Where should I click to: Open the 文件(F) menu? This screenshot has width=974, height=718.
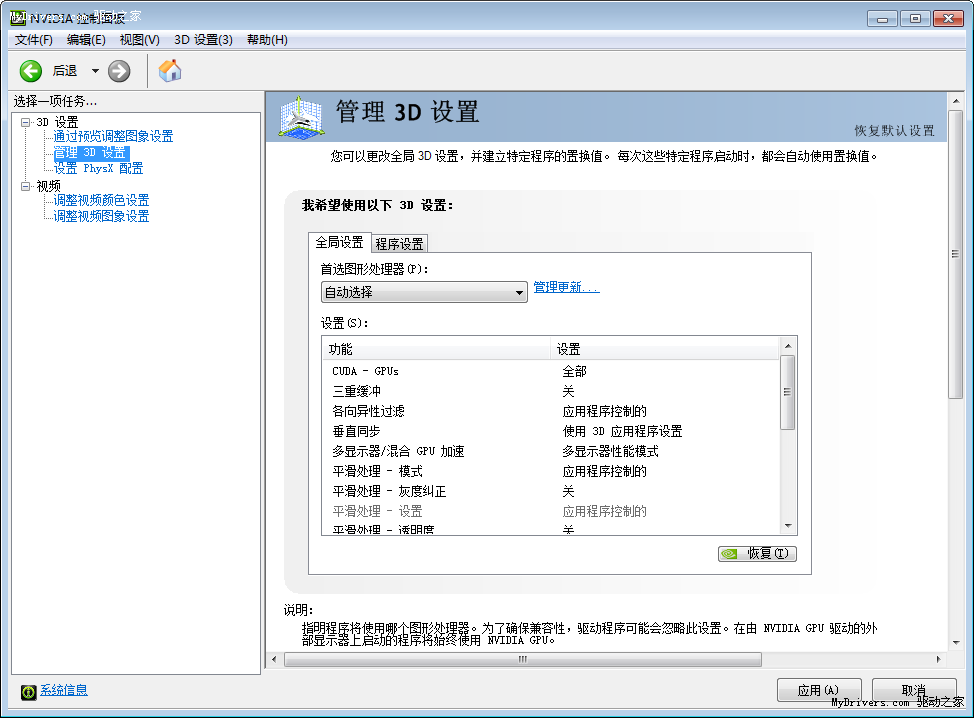click(x=34, y=39)
